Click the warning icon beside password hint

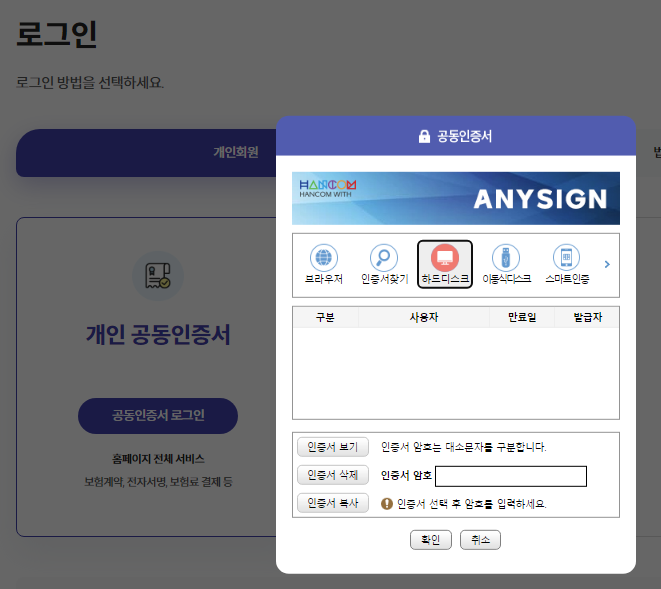pyautogui.click(x=387, y=504)
